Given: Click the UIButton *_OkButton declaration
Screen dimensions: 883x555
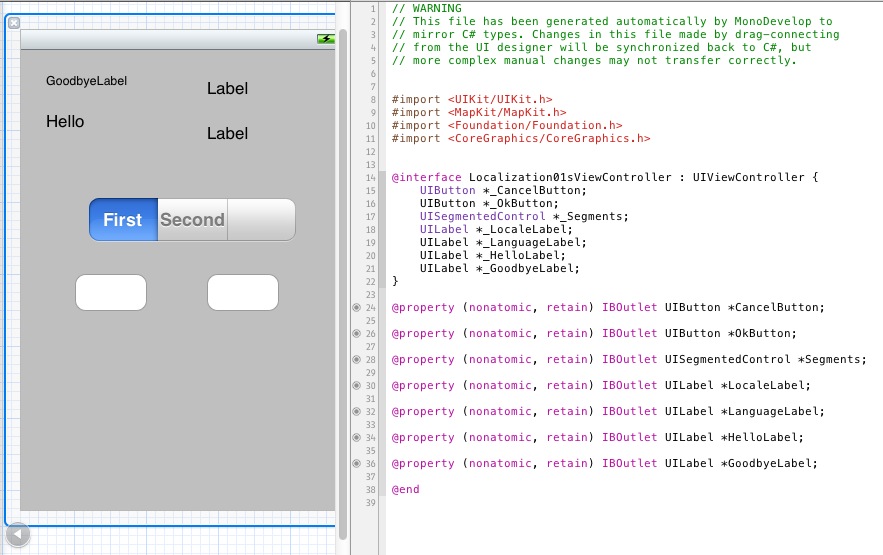Looking at the screenshot, I should pos(489,203).
